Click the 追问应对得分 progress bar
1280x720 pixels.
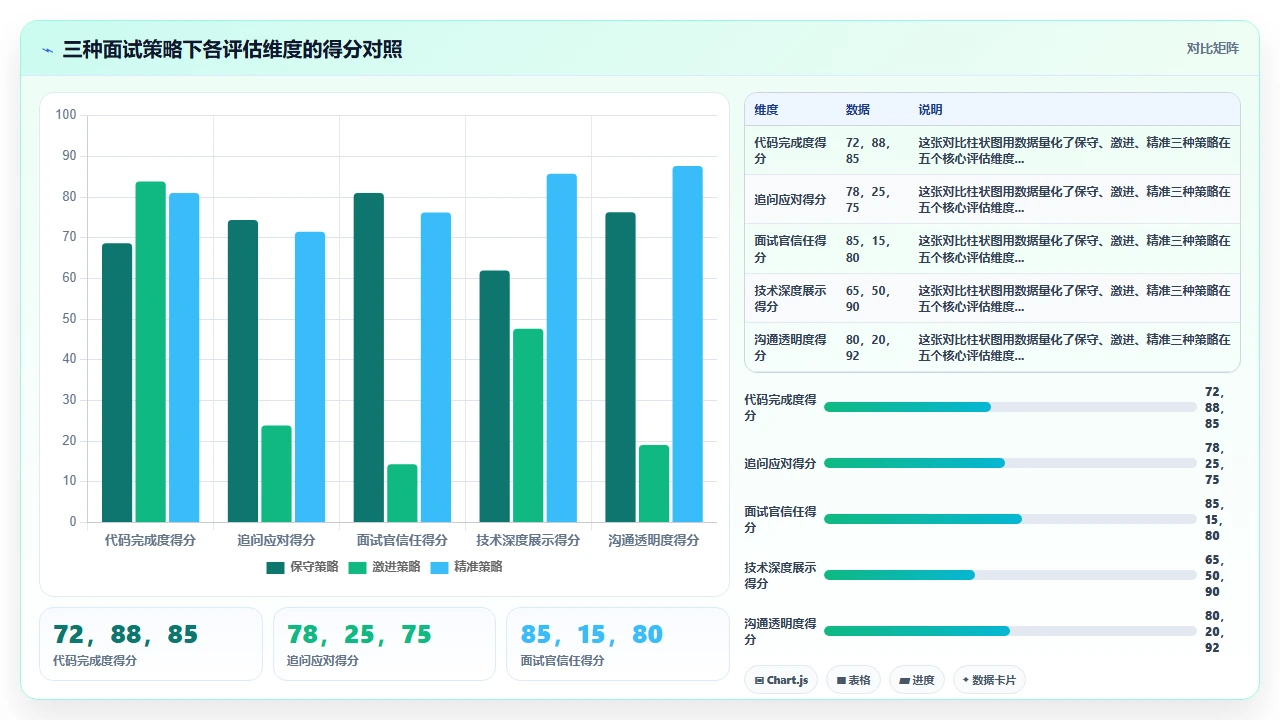[1010, 463]
